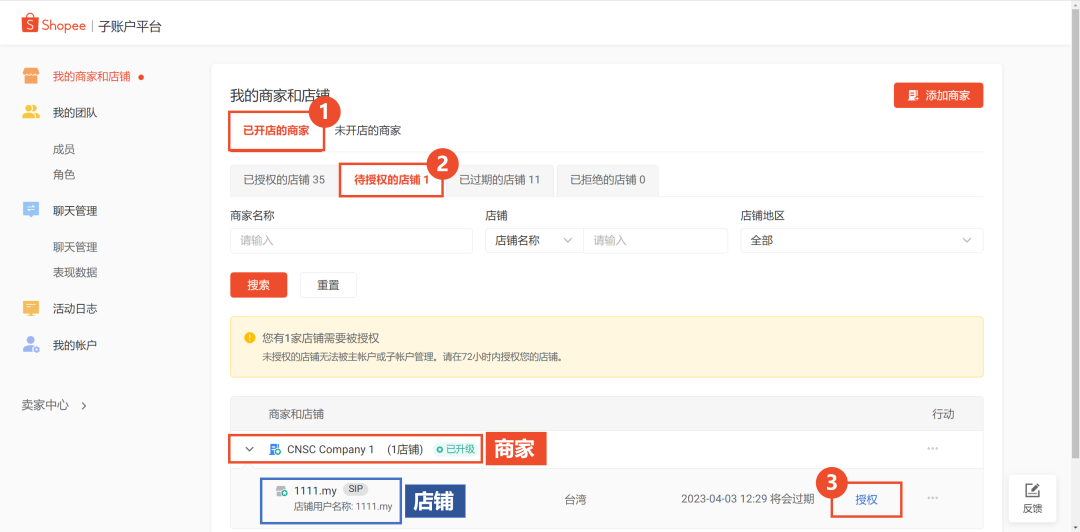Viewport: 1080px width, 532px height.
Task: Click the 授权 link for 1111.my
Action: pyautogui.click(x=866, y=499)
